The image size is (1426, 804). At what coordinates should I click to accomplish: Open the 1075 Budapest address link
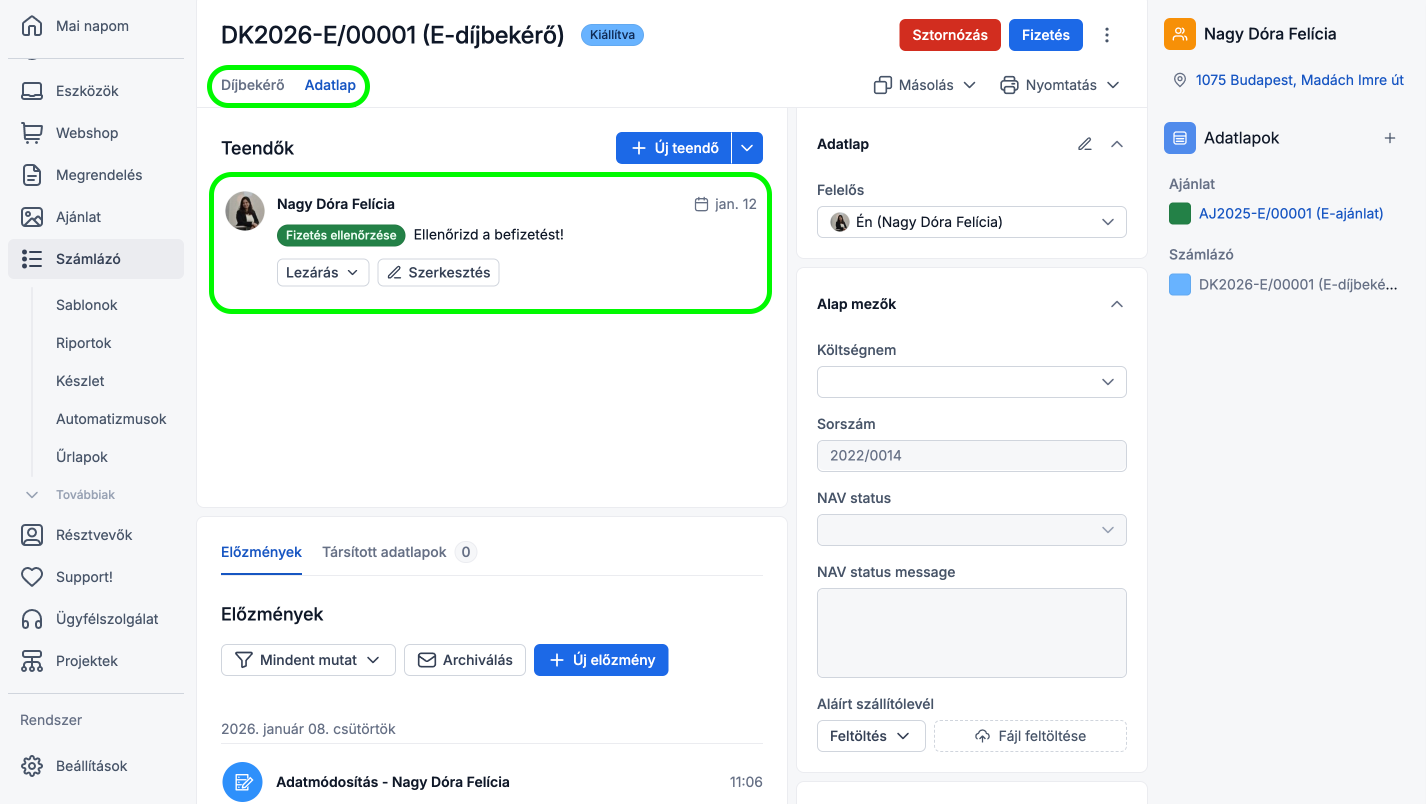[x=1299, y=80]
